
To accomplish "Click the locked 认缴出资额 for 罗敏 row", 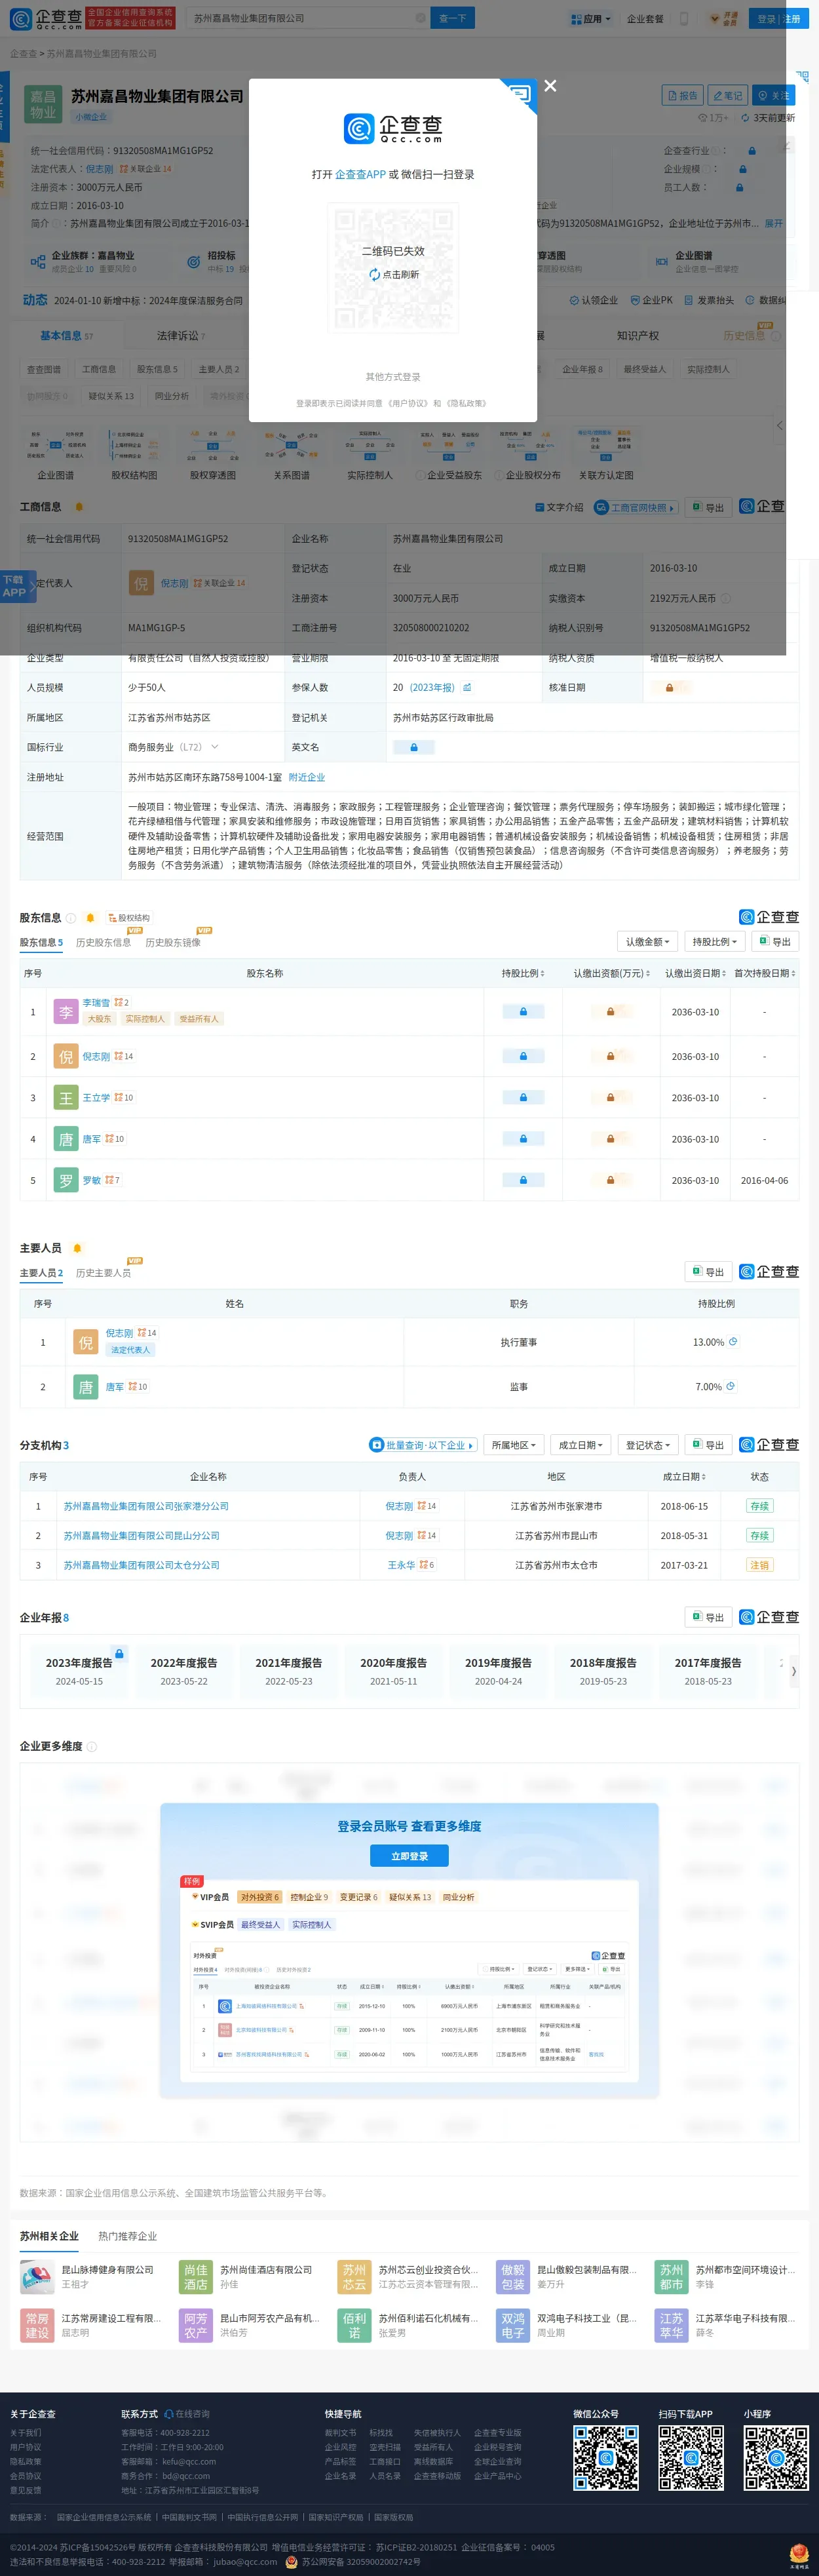I will click(x=610, y=1180).
